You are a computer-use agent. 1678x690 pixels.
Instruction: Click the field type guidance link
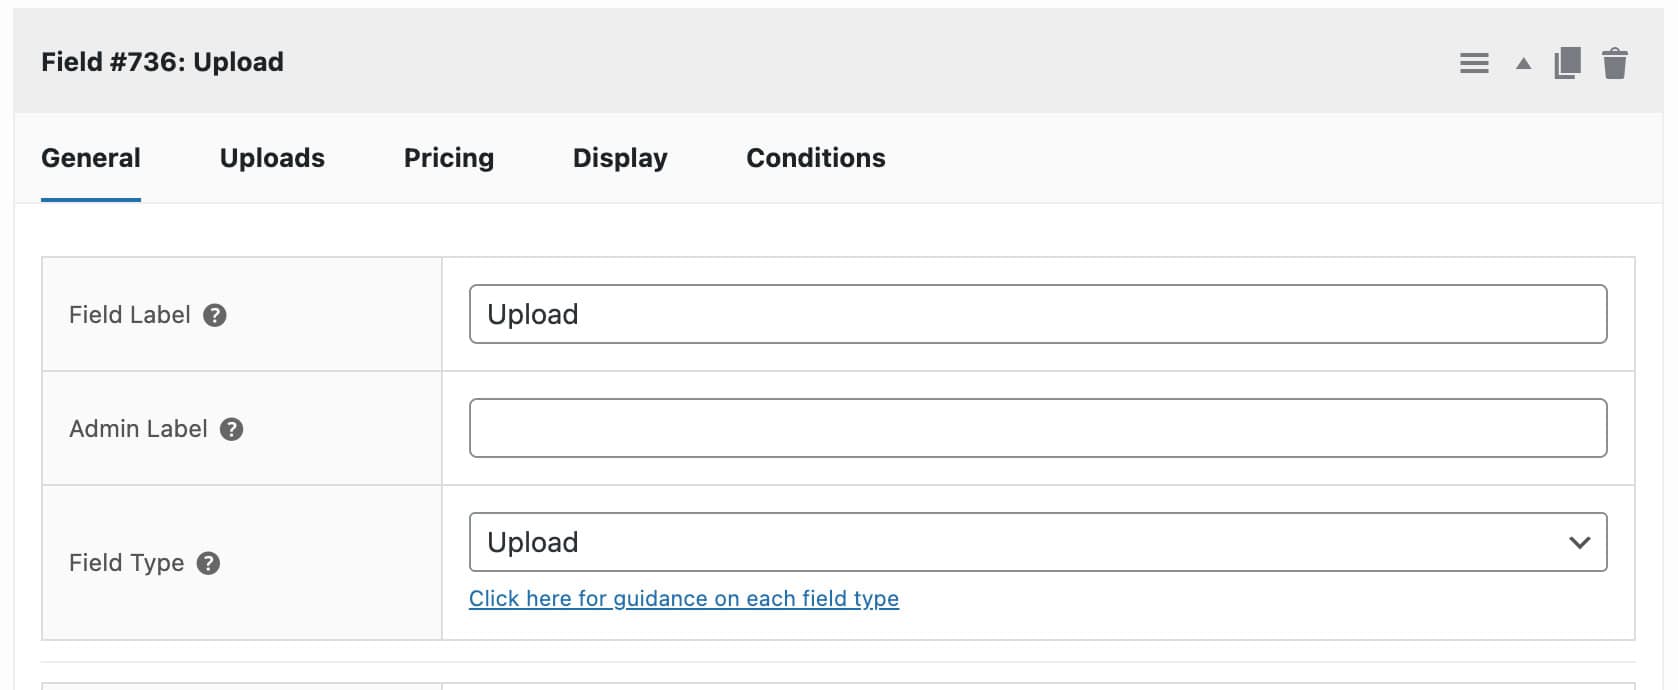click(x=684, y=598)
